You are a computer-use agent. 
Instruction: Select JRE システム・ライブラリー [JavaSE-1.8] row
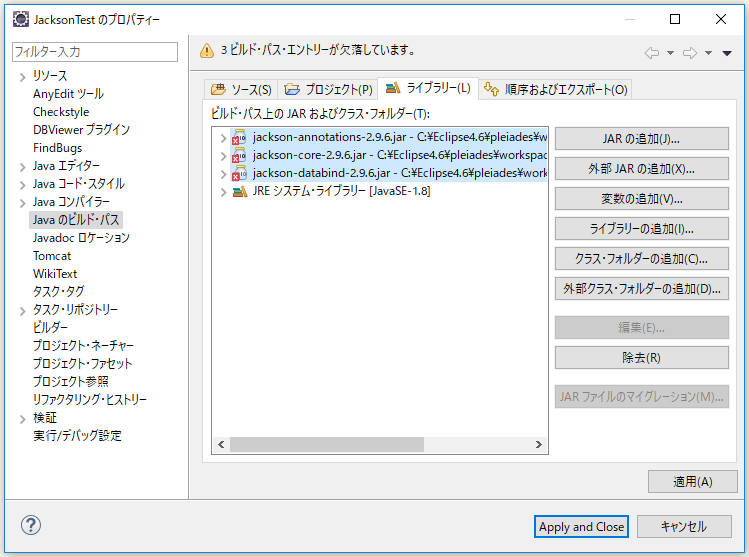coord(342,192)
